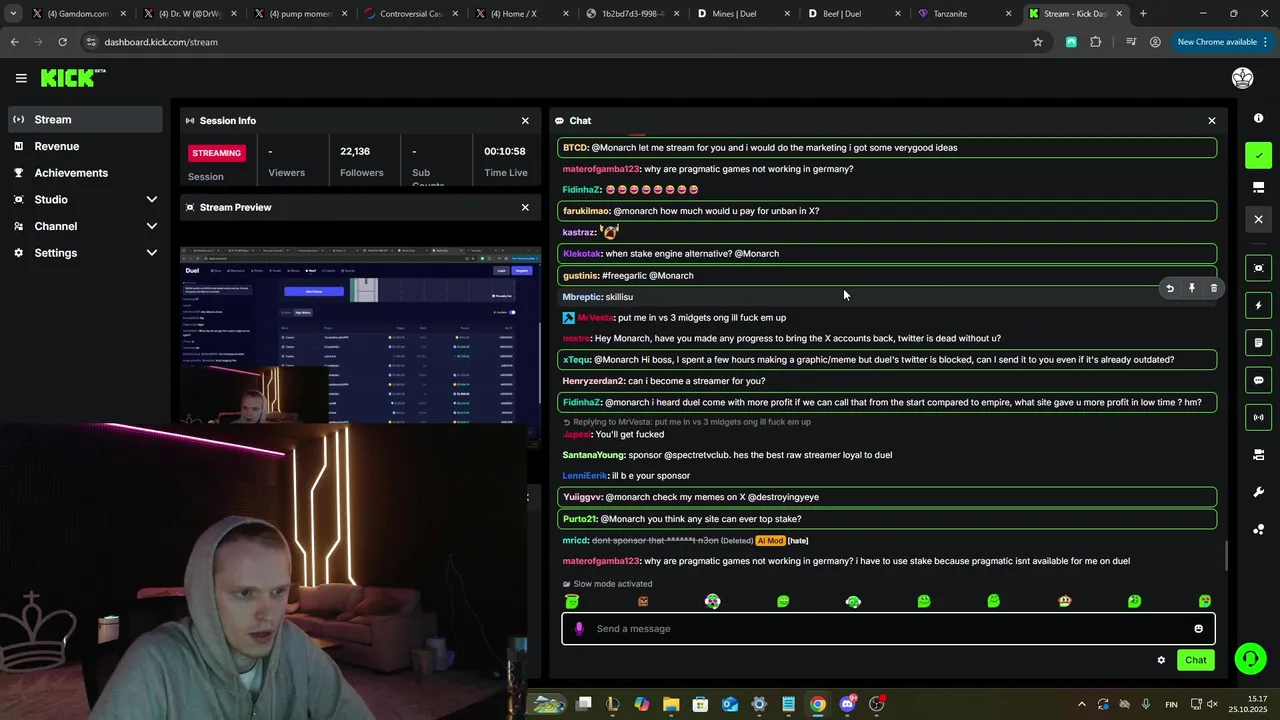This screenshot has width=1280, height=720.
Task: Open File Explorer from the taskbar
Action: [x=671, y=704]
